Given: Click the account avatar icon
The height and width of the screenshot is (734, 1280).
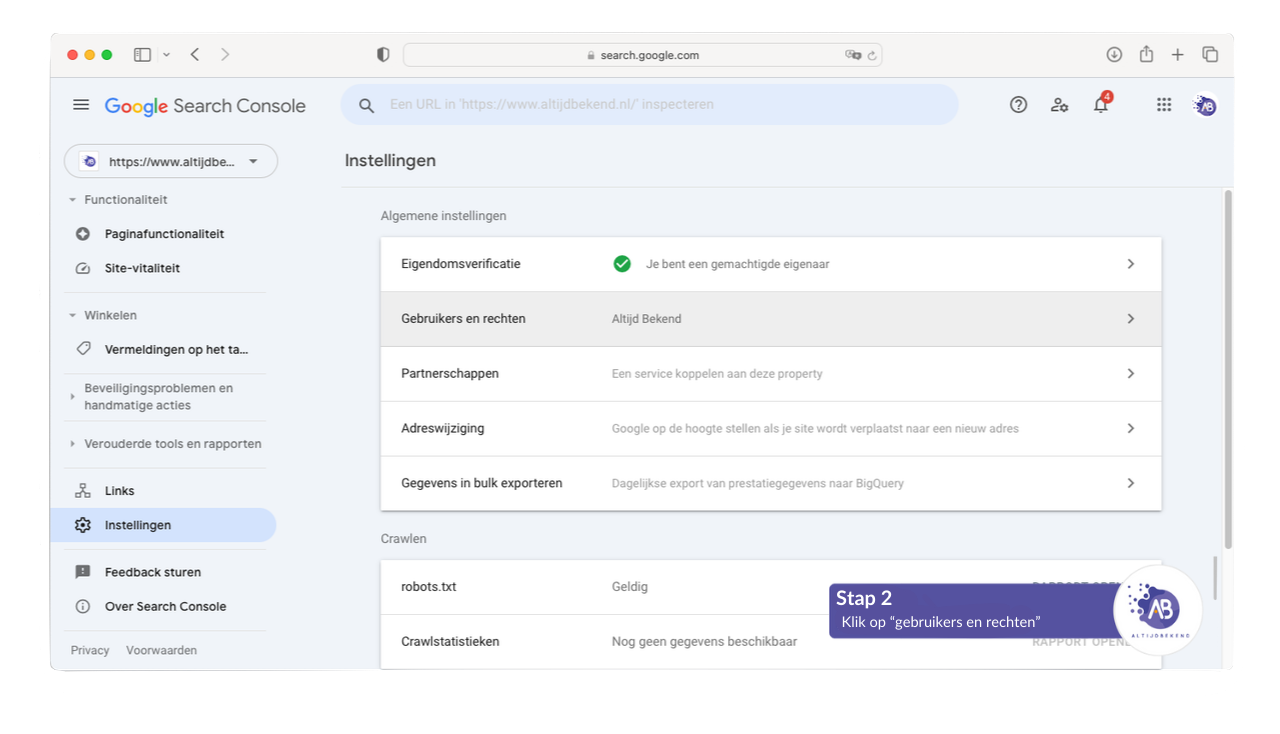Looking at the screenshot, I should [x=1206, y=105].
